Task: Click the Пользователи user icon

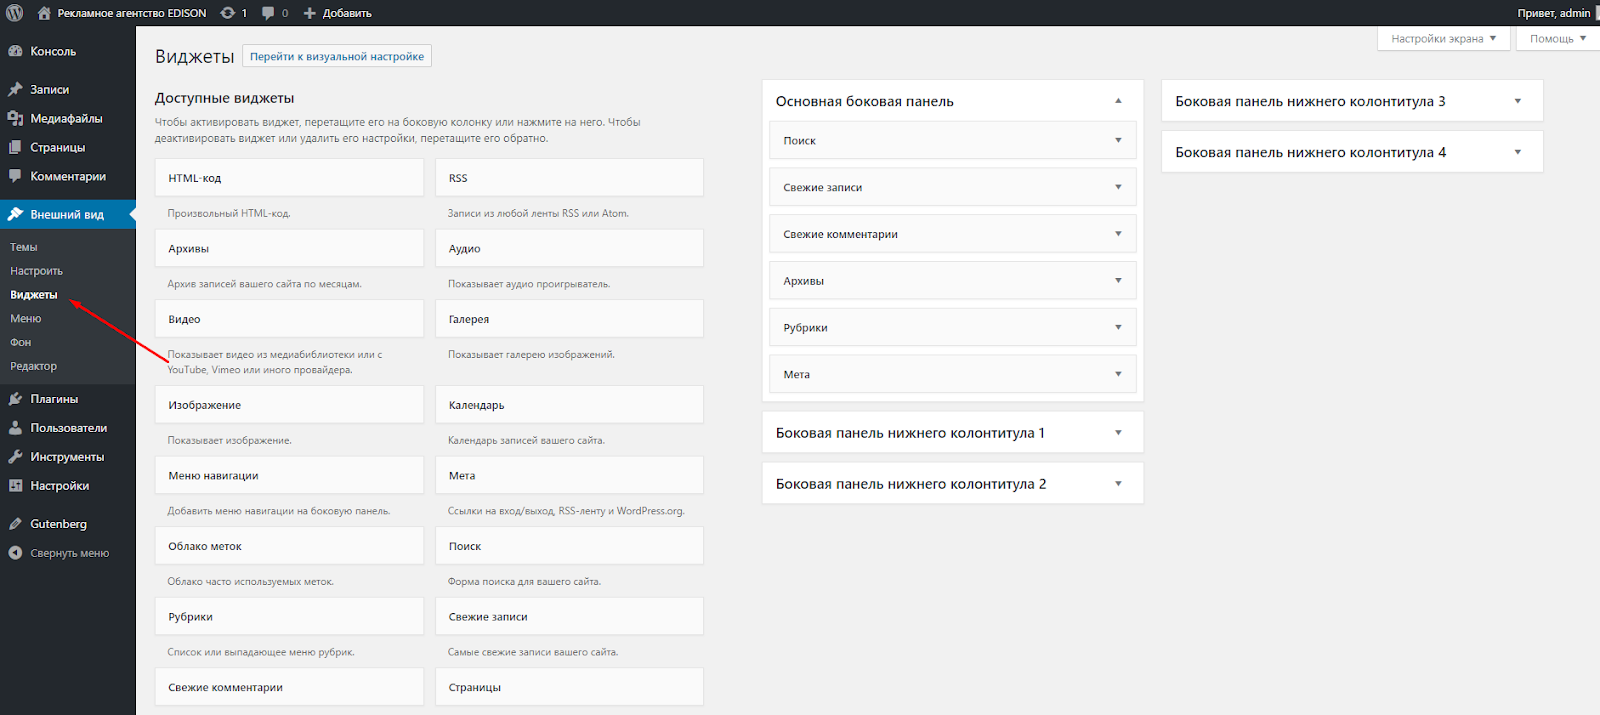Action: 15,428
